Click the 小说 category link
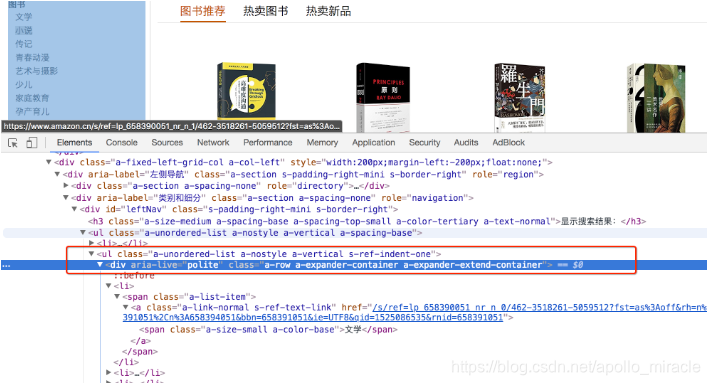Viewport: 710px width, 385px height. click(x=24, y=30)
